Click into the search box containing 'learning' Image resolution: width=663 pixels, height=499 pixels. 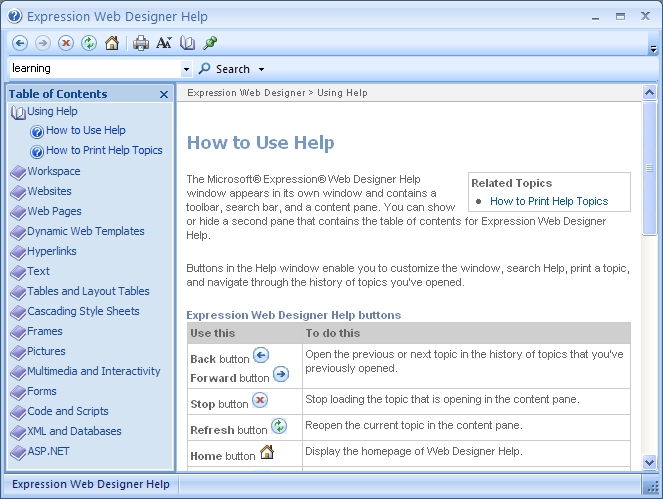(95, 69)
